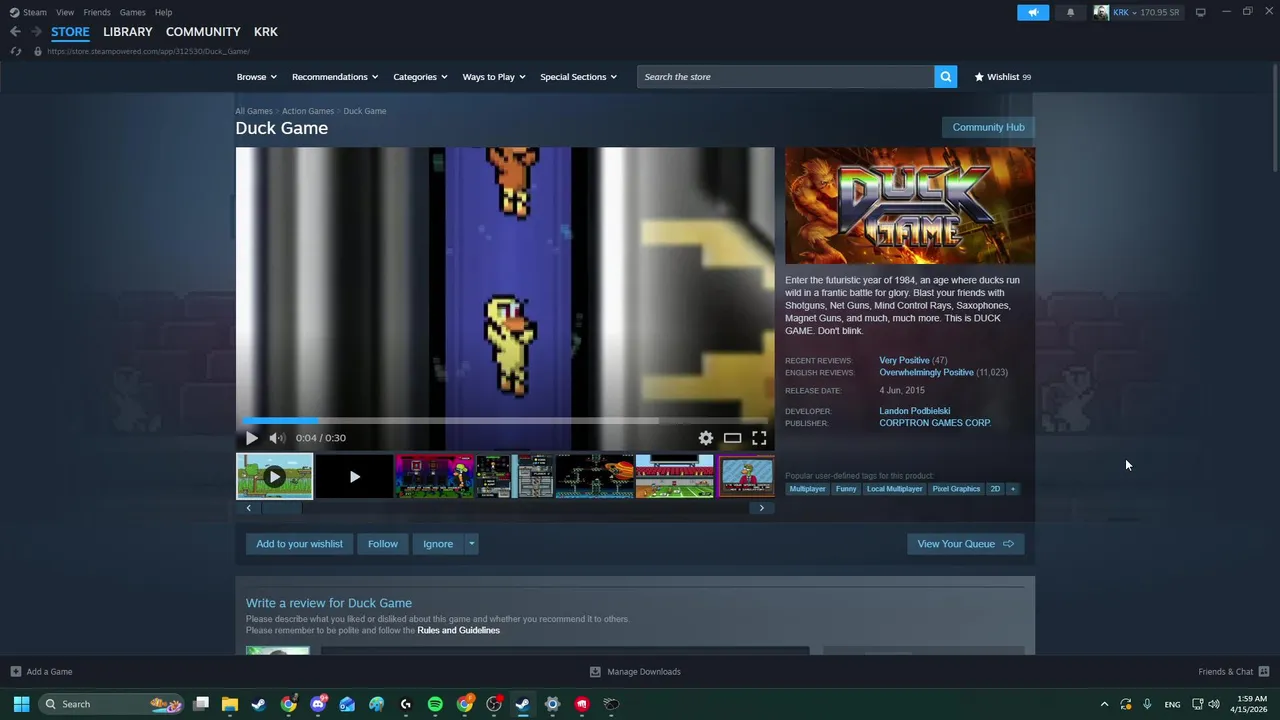Ignore Duck Game

(438, 544)
